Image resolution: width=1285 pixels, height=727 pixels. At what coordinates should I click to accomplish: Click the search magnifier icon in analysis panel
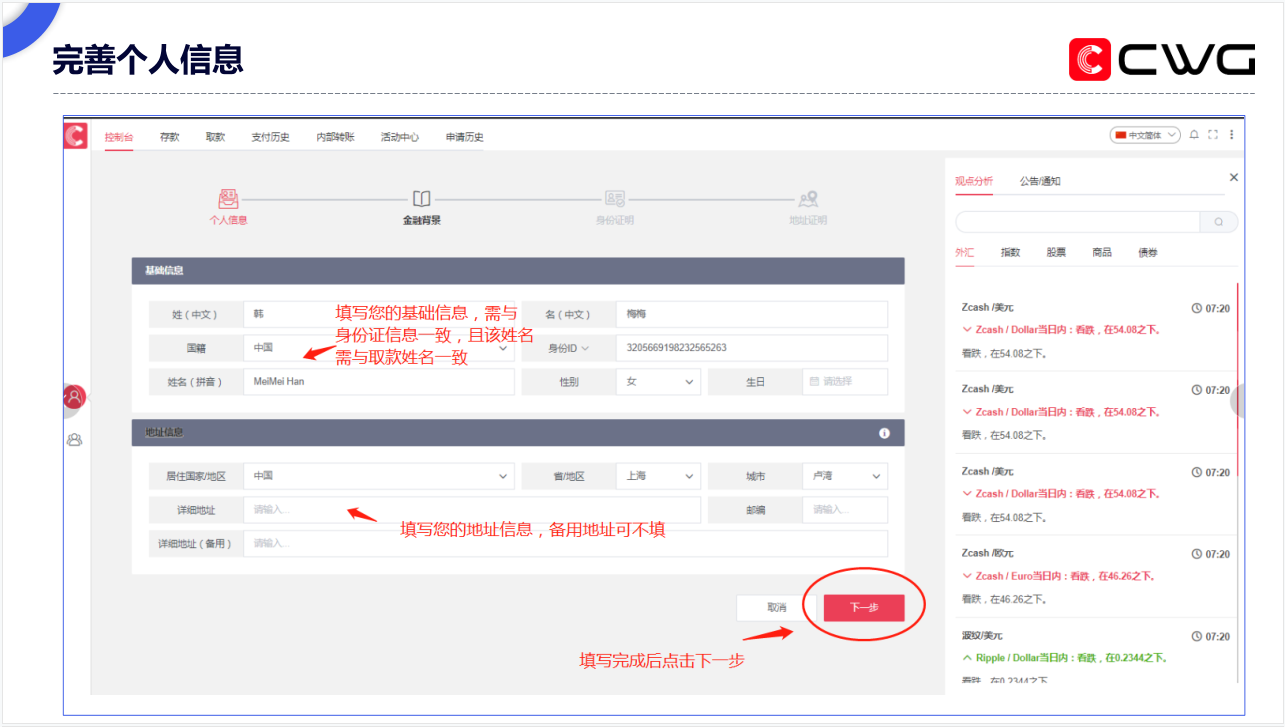(x=1219, y=222)
